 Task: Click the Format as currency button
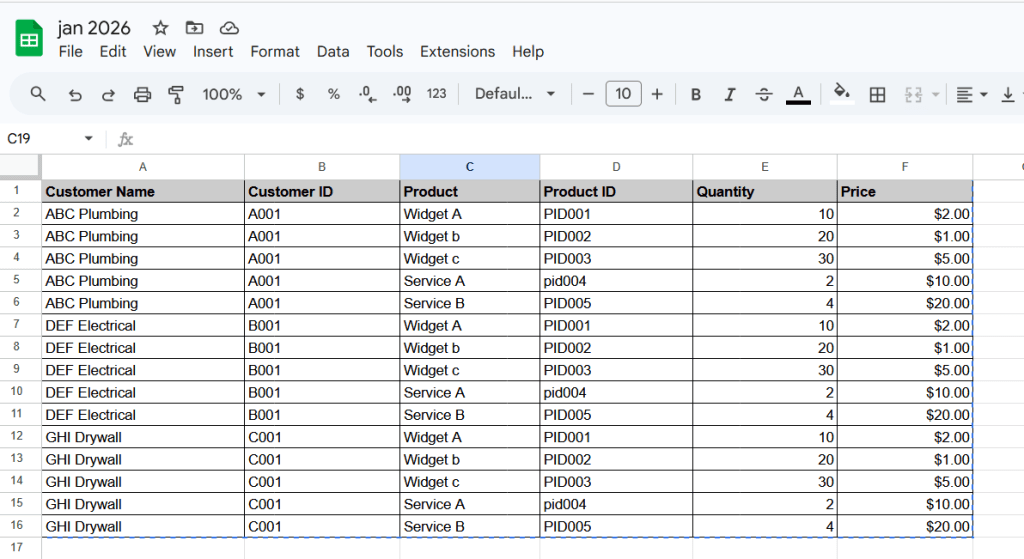(300, 94)
